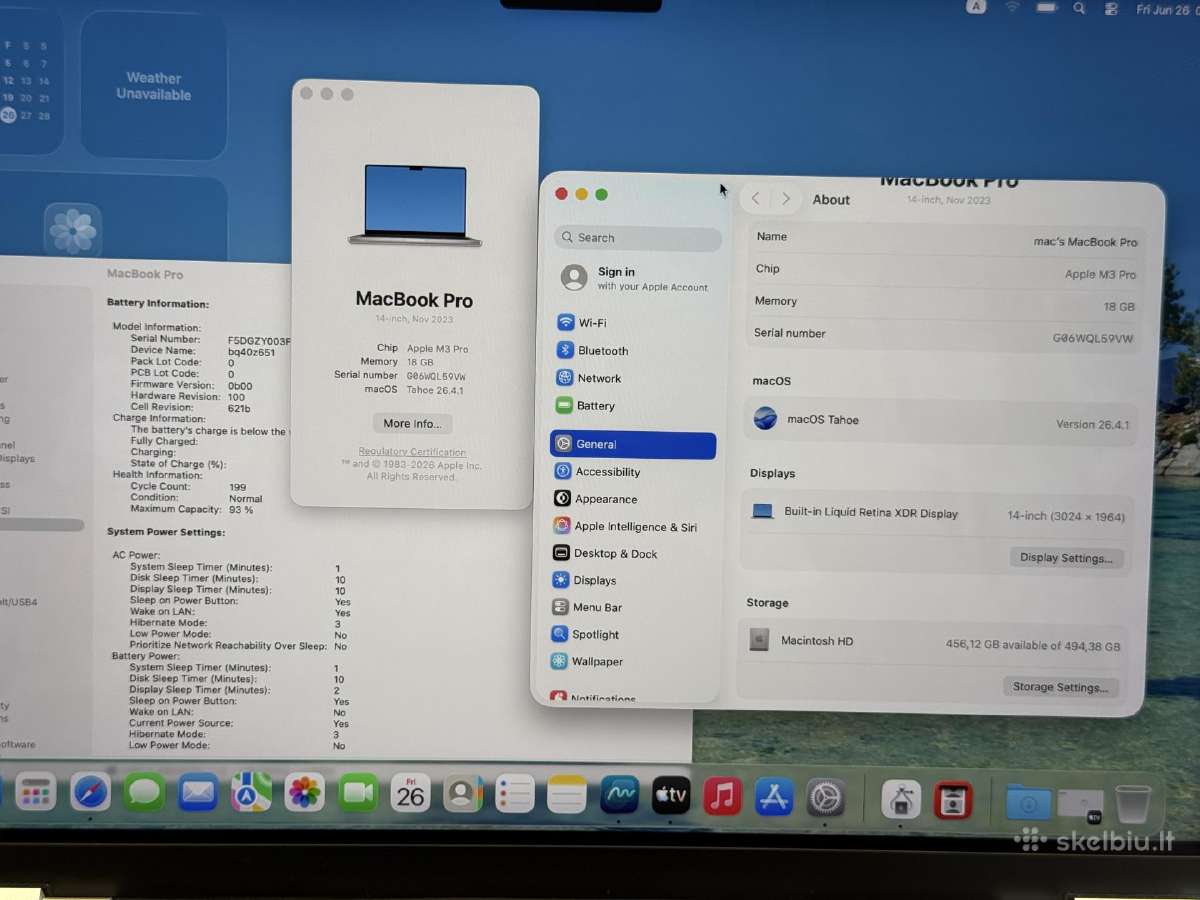
Task: Launch Freeform from the Dock
Action: click(x=619, y=795)
